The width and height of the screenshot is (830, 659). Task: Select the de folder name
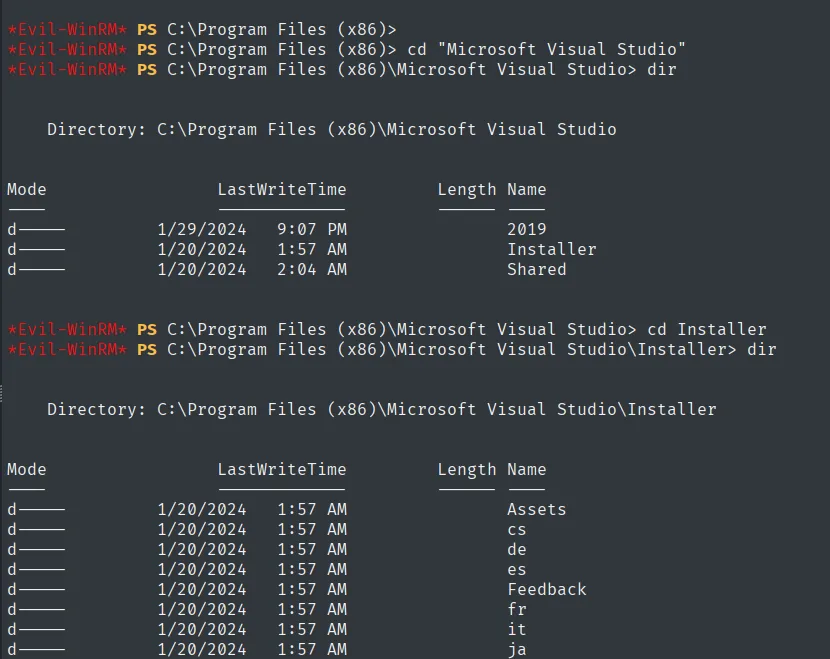517,549
